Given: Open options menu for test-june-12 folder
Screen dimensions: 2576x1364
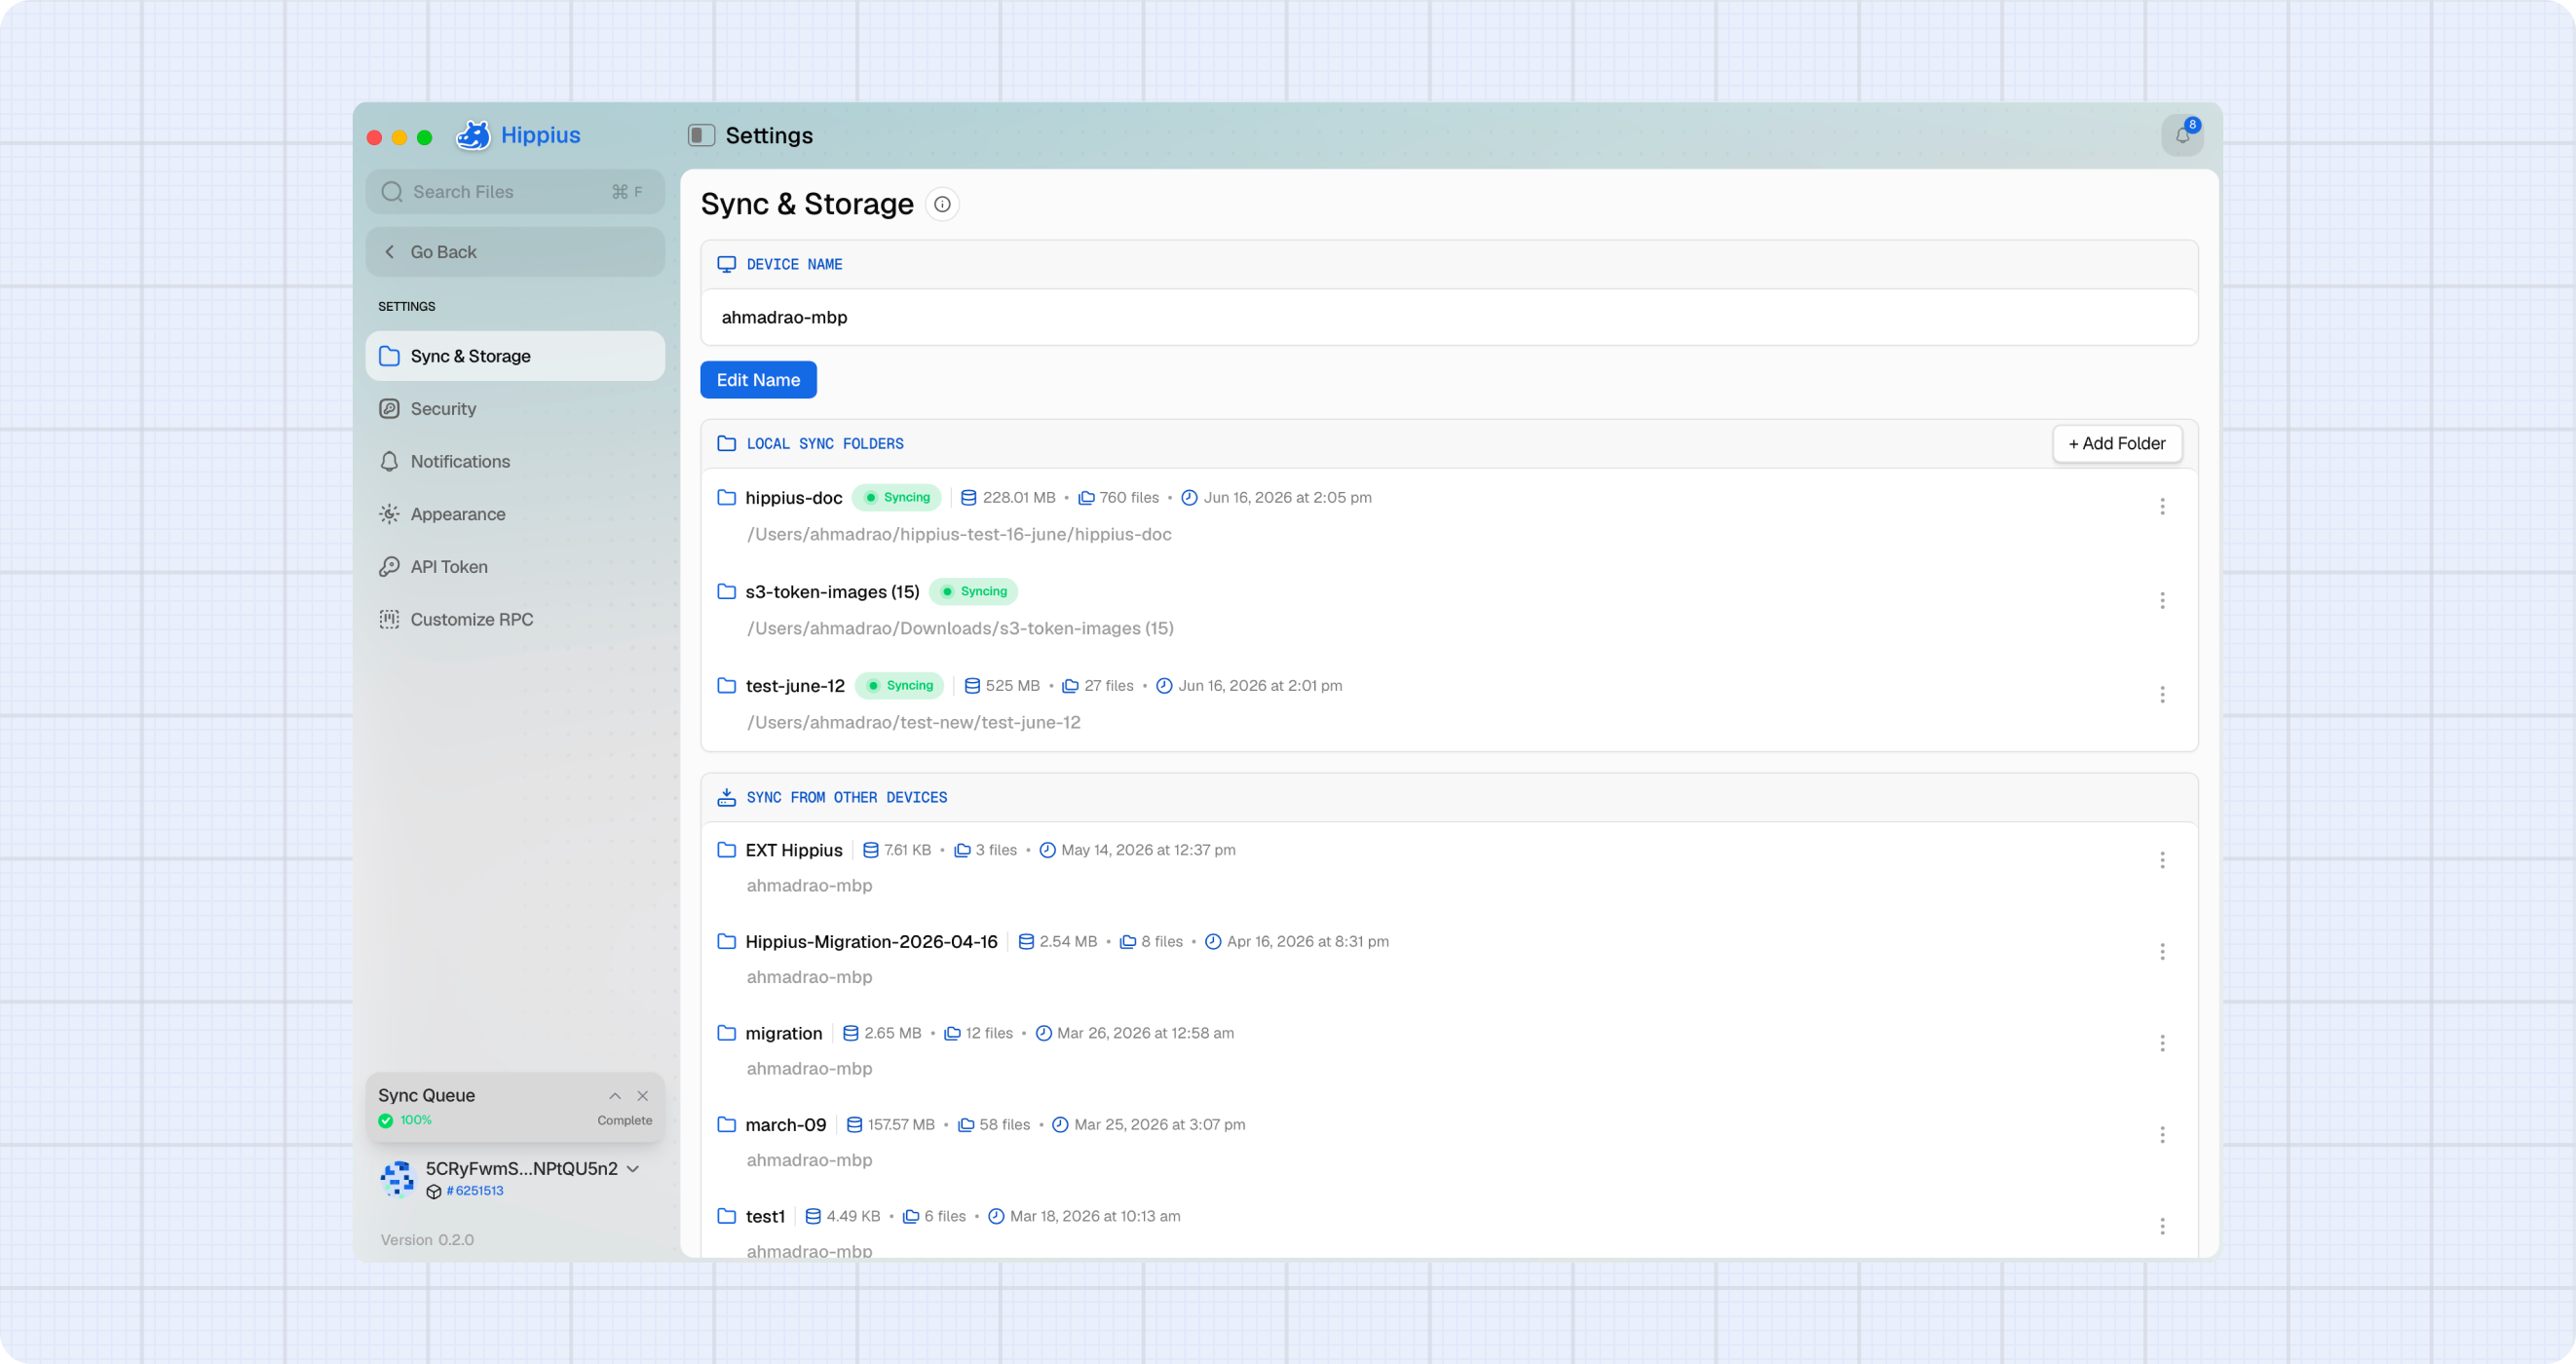Looking at the screenshot, I should click(x=2162, y=694).
